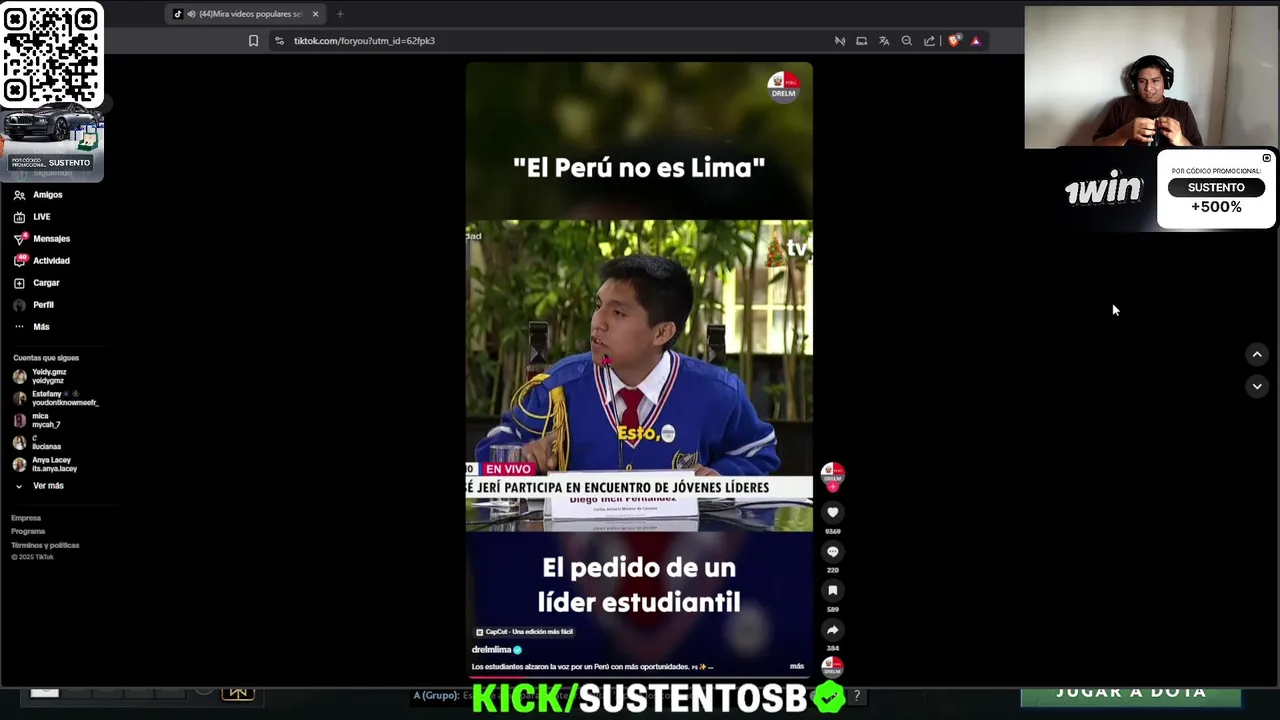Image resolution: width=1280 pixels, height=720 pixels.
Task: Click the Cargar plus-square icon
Action: 19,283
